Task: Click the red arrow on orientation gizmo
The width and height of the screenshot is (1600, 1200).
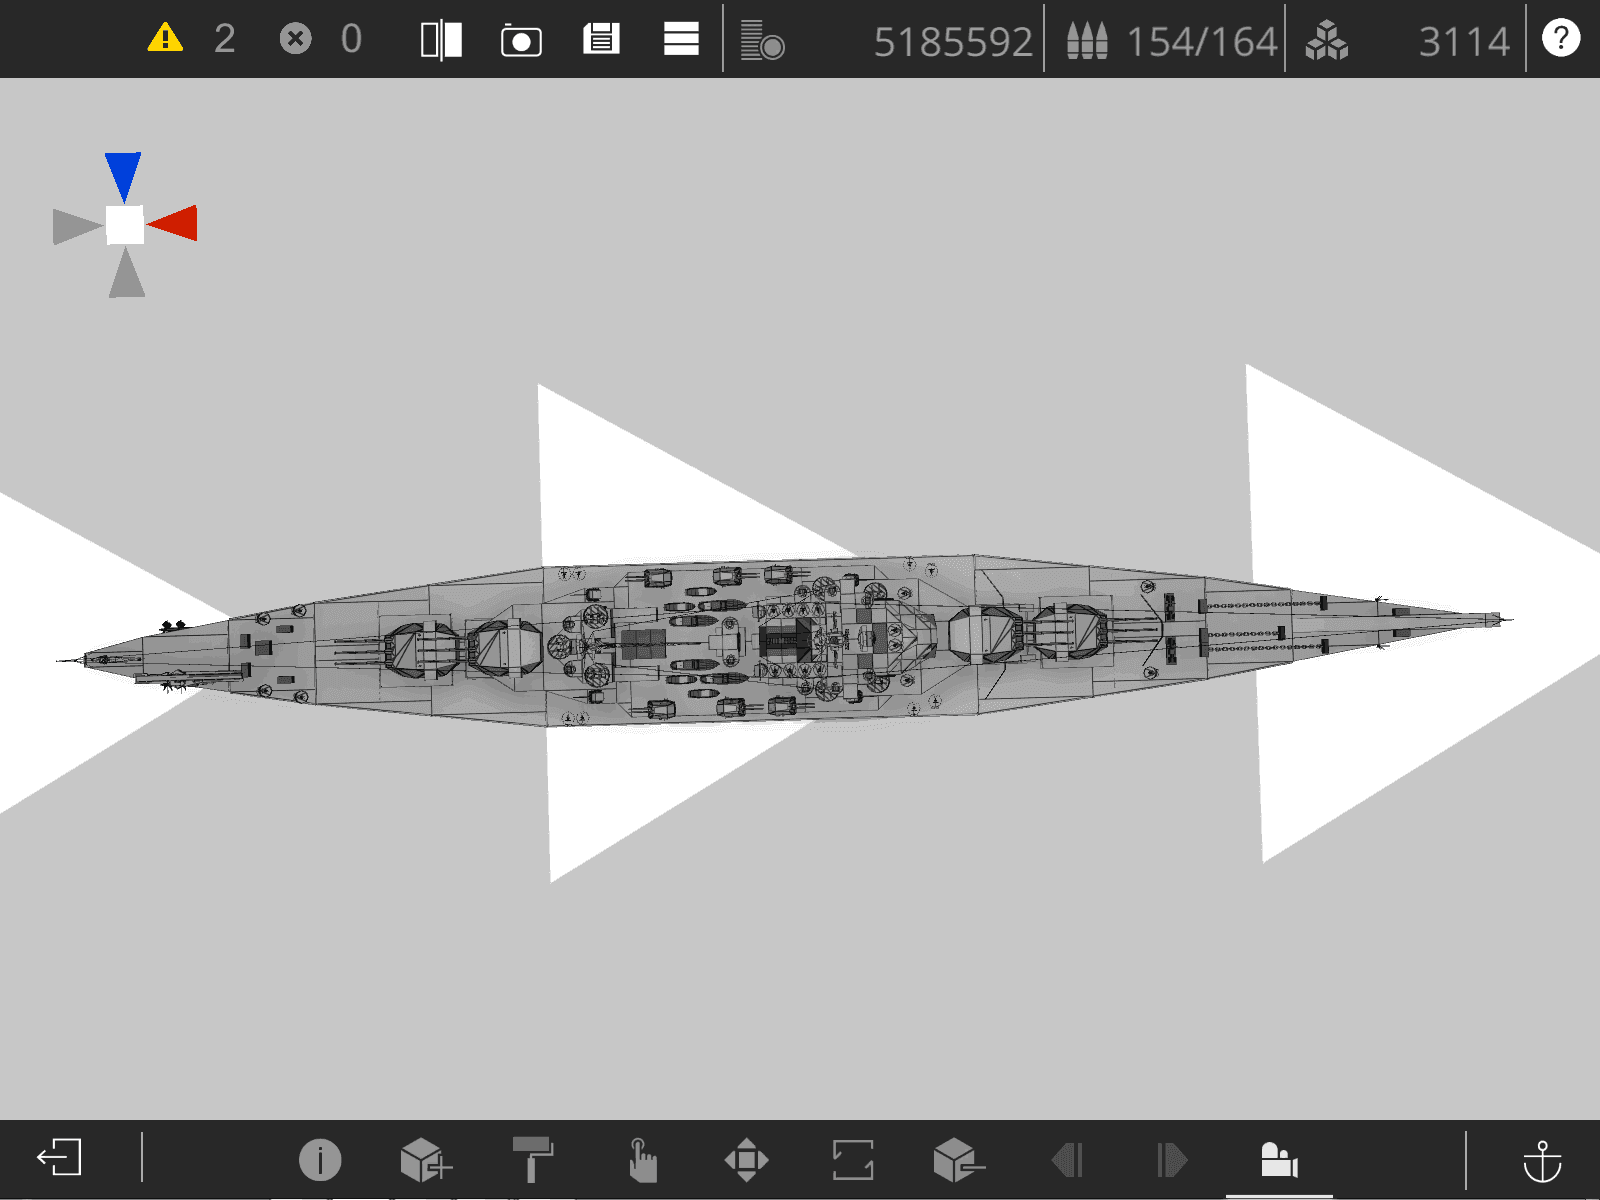Action: [172, 223]
